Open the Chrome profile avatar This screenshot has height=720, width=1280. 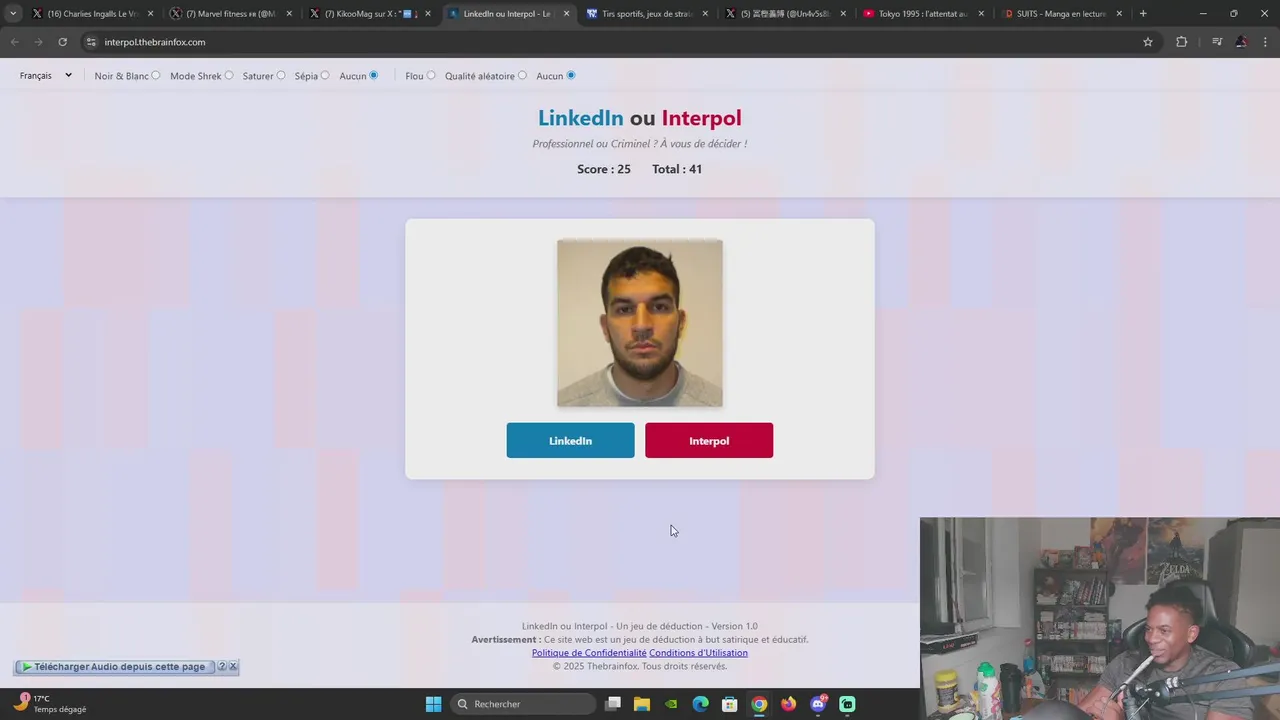[x=1241, y=42]
